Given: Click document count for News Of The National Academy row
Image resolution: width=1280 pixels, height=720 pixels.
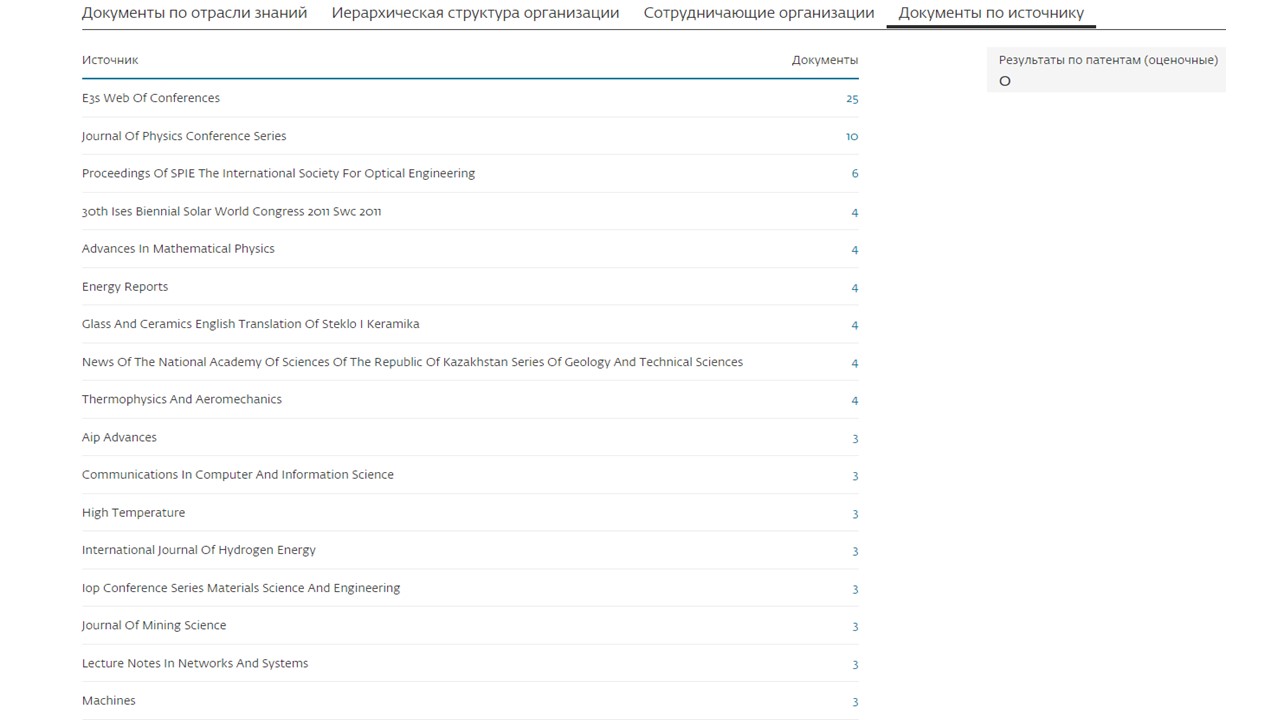Looking at the screenshot, I should [854, 363].
